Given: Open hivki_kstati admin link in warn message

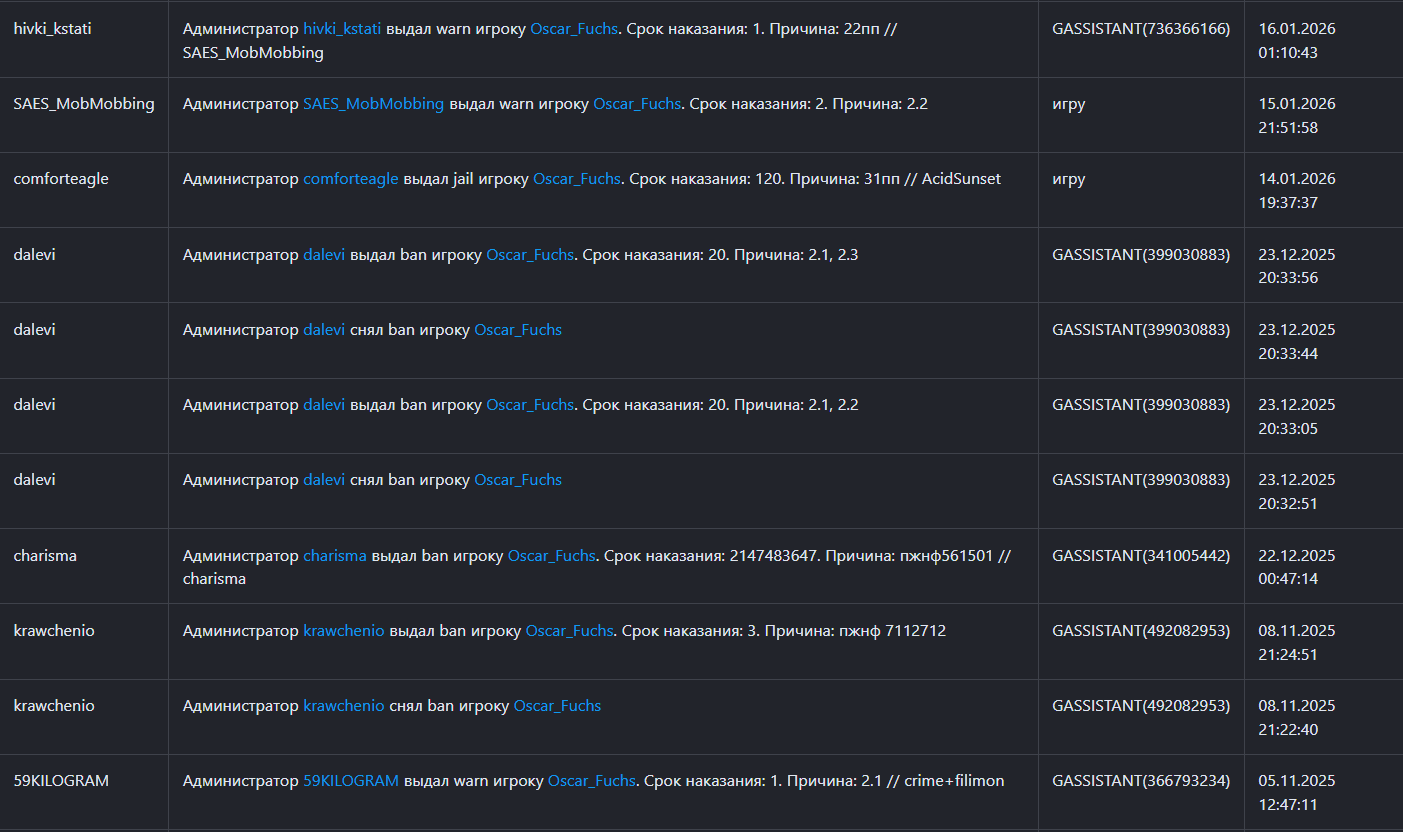Looking at the screenshot, I should pos(342,29).
